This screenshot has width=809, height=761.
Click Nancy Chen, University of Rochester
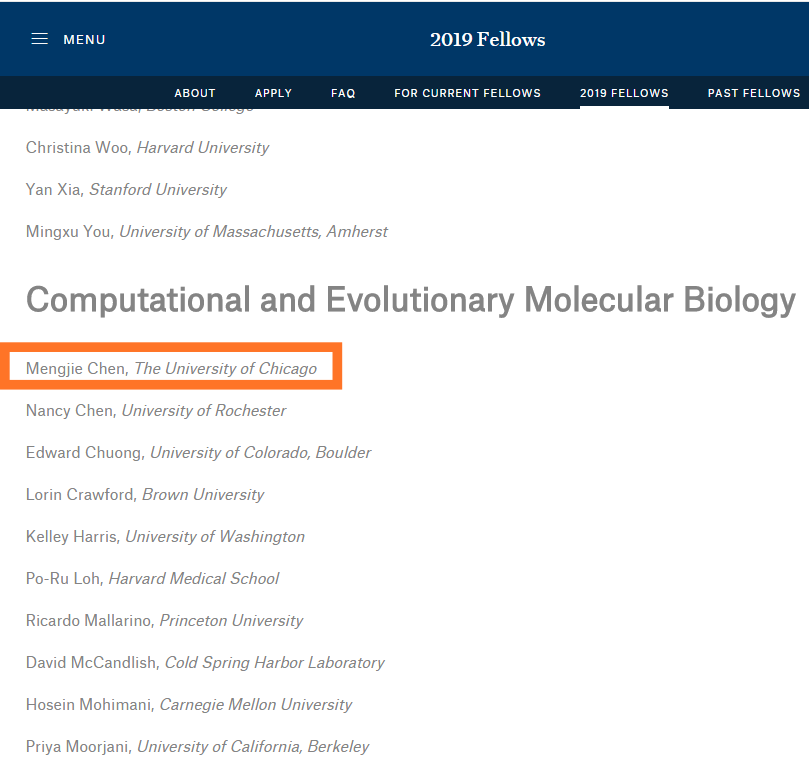click(x=156, y=411)
